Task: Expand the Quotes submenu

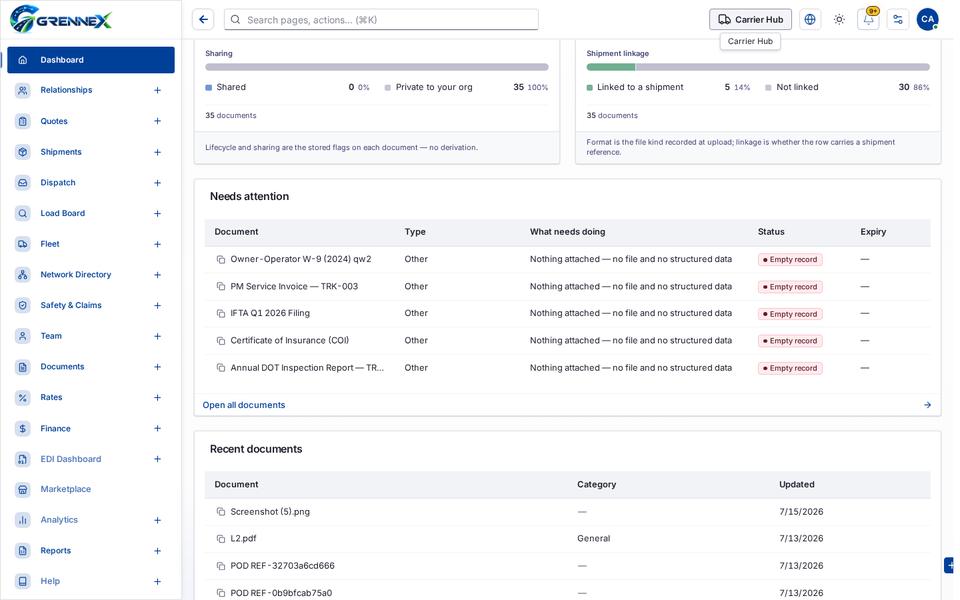Action: (x=157, y=121)
